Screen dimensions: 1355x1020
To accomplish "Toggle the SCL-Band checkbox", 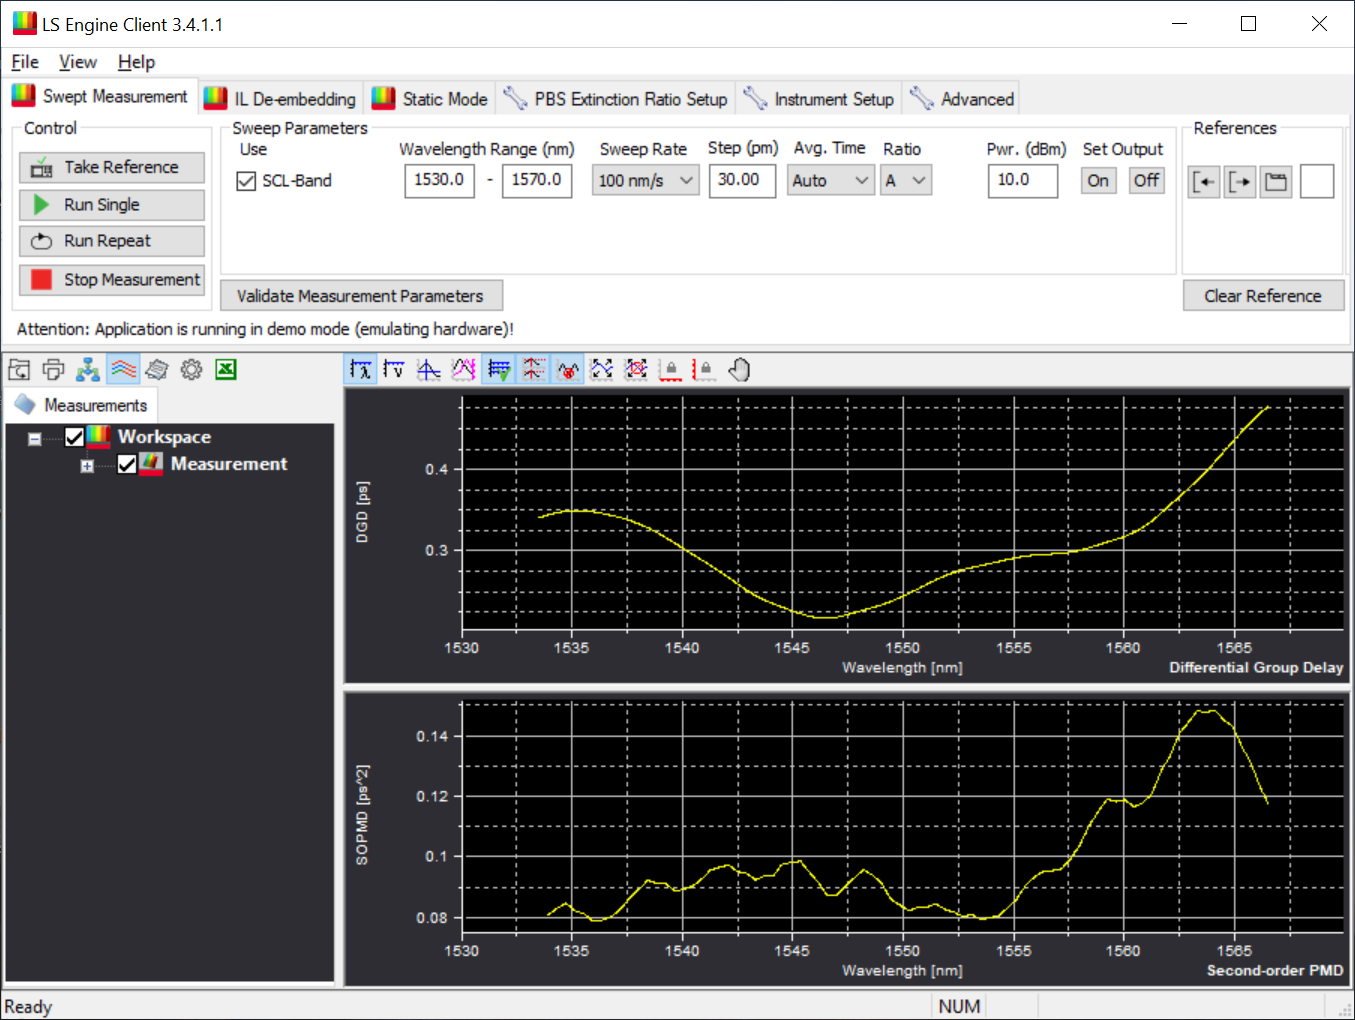I will coord(246,181).
